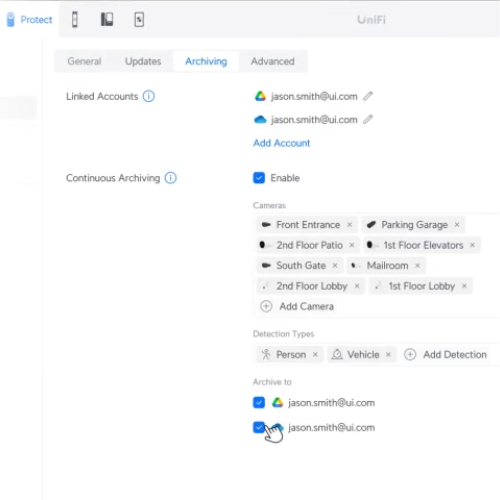Remove the Mailroom camera tag
The width and height of the screenshot is (500, 500).
(417, 266)
